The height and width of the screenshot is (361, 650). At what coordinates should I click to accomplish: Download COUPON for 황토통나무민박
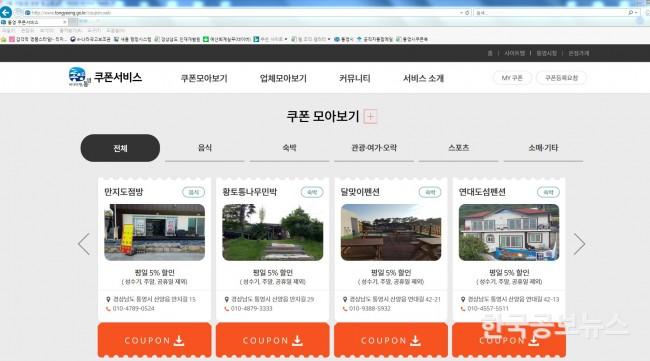(x=273, y=340)
